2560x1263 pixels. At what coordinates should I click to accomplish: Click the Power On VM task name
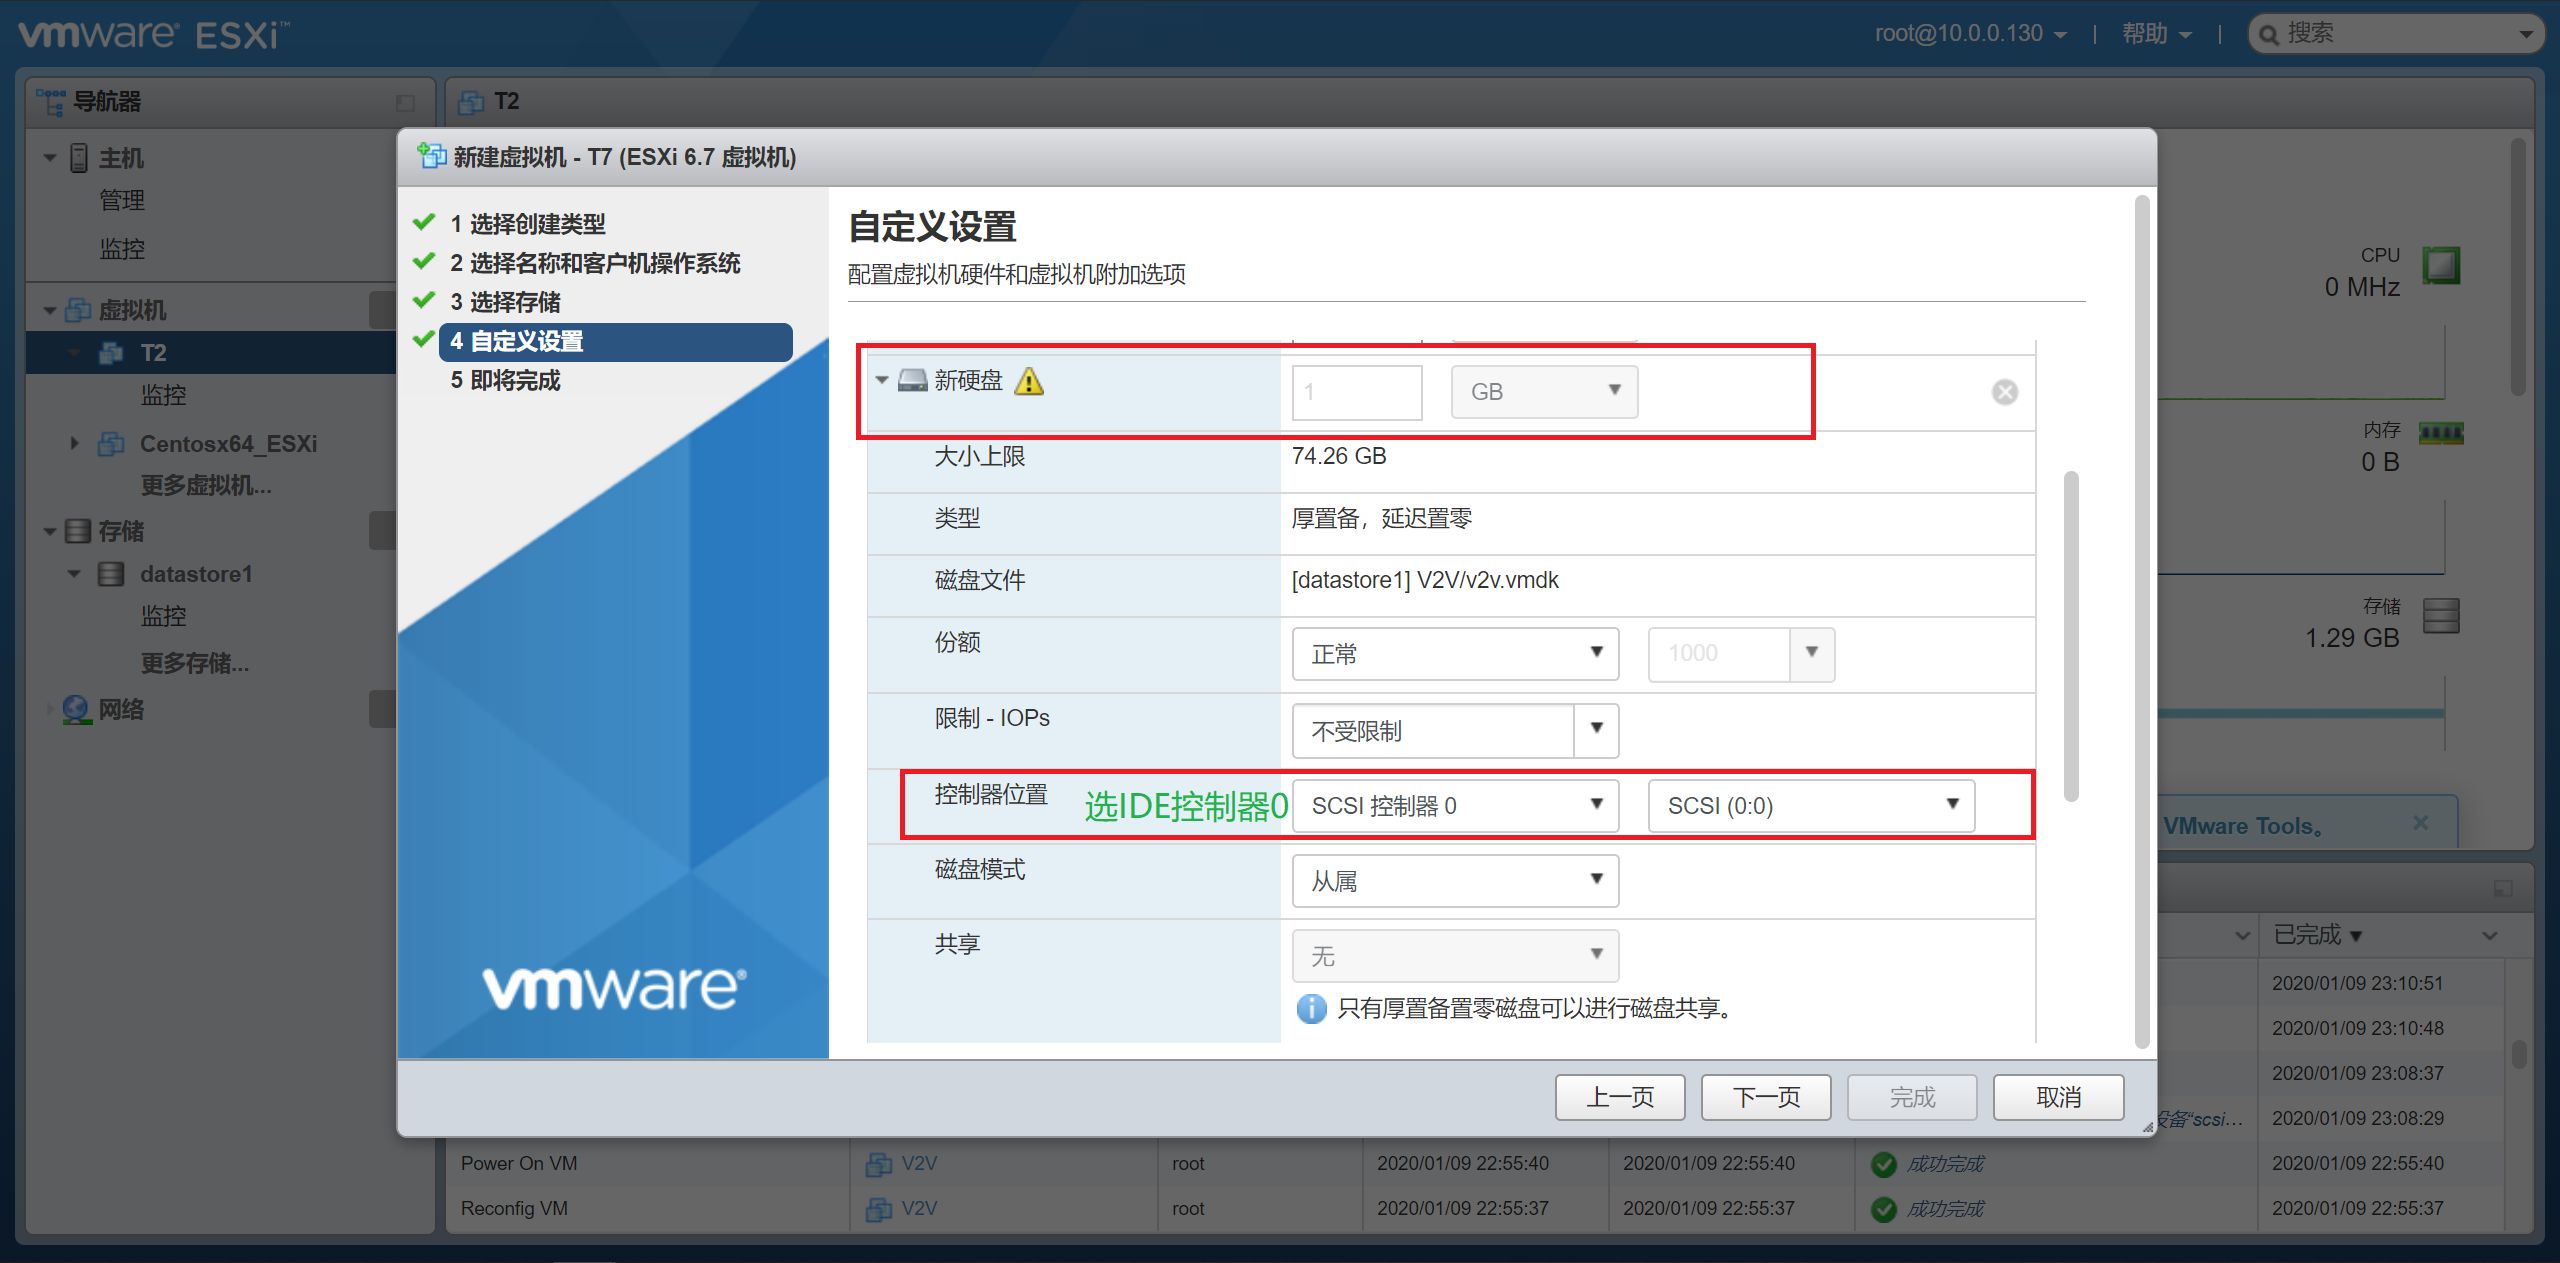point(519,1163)
